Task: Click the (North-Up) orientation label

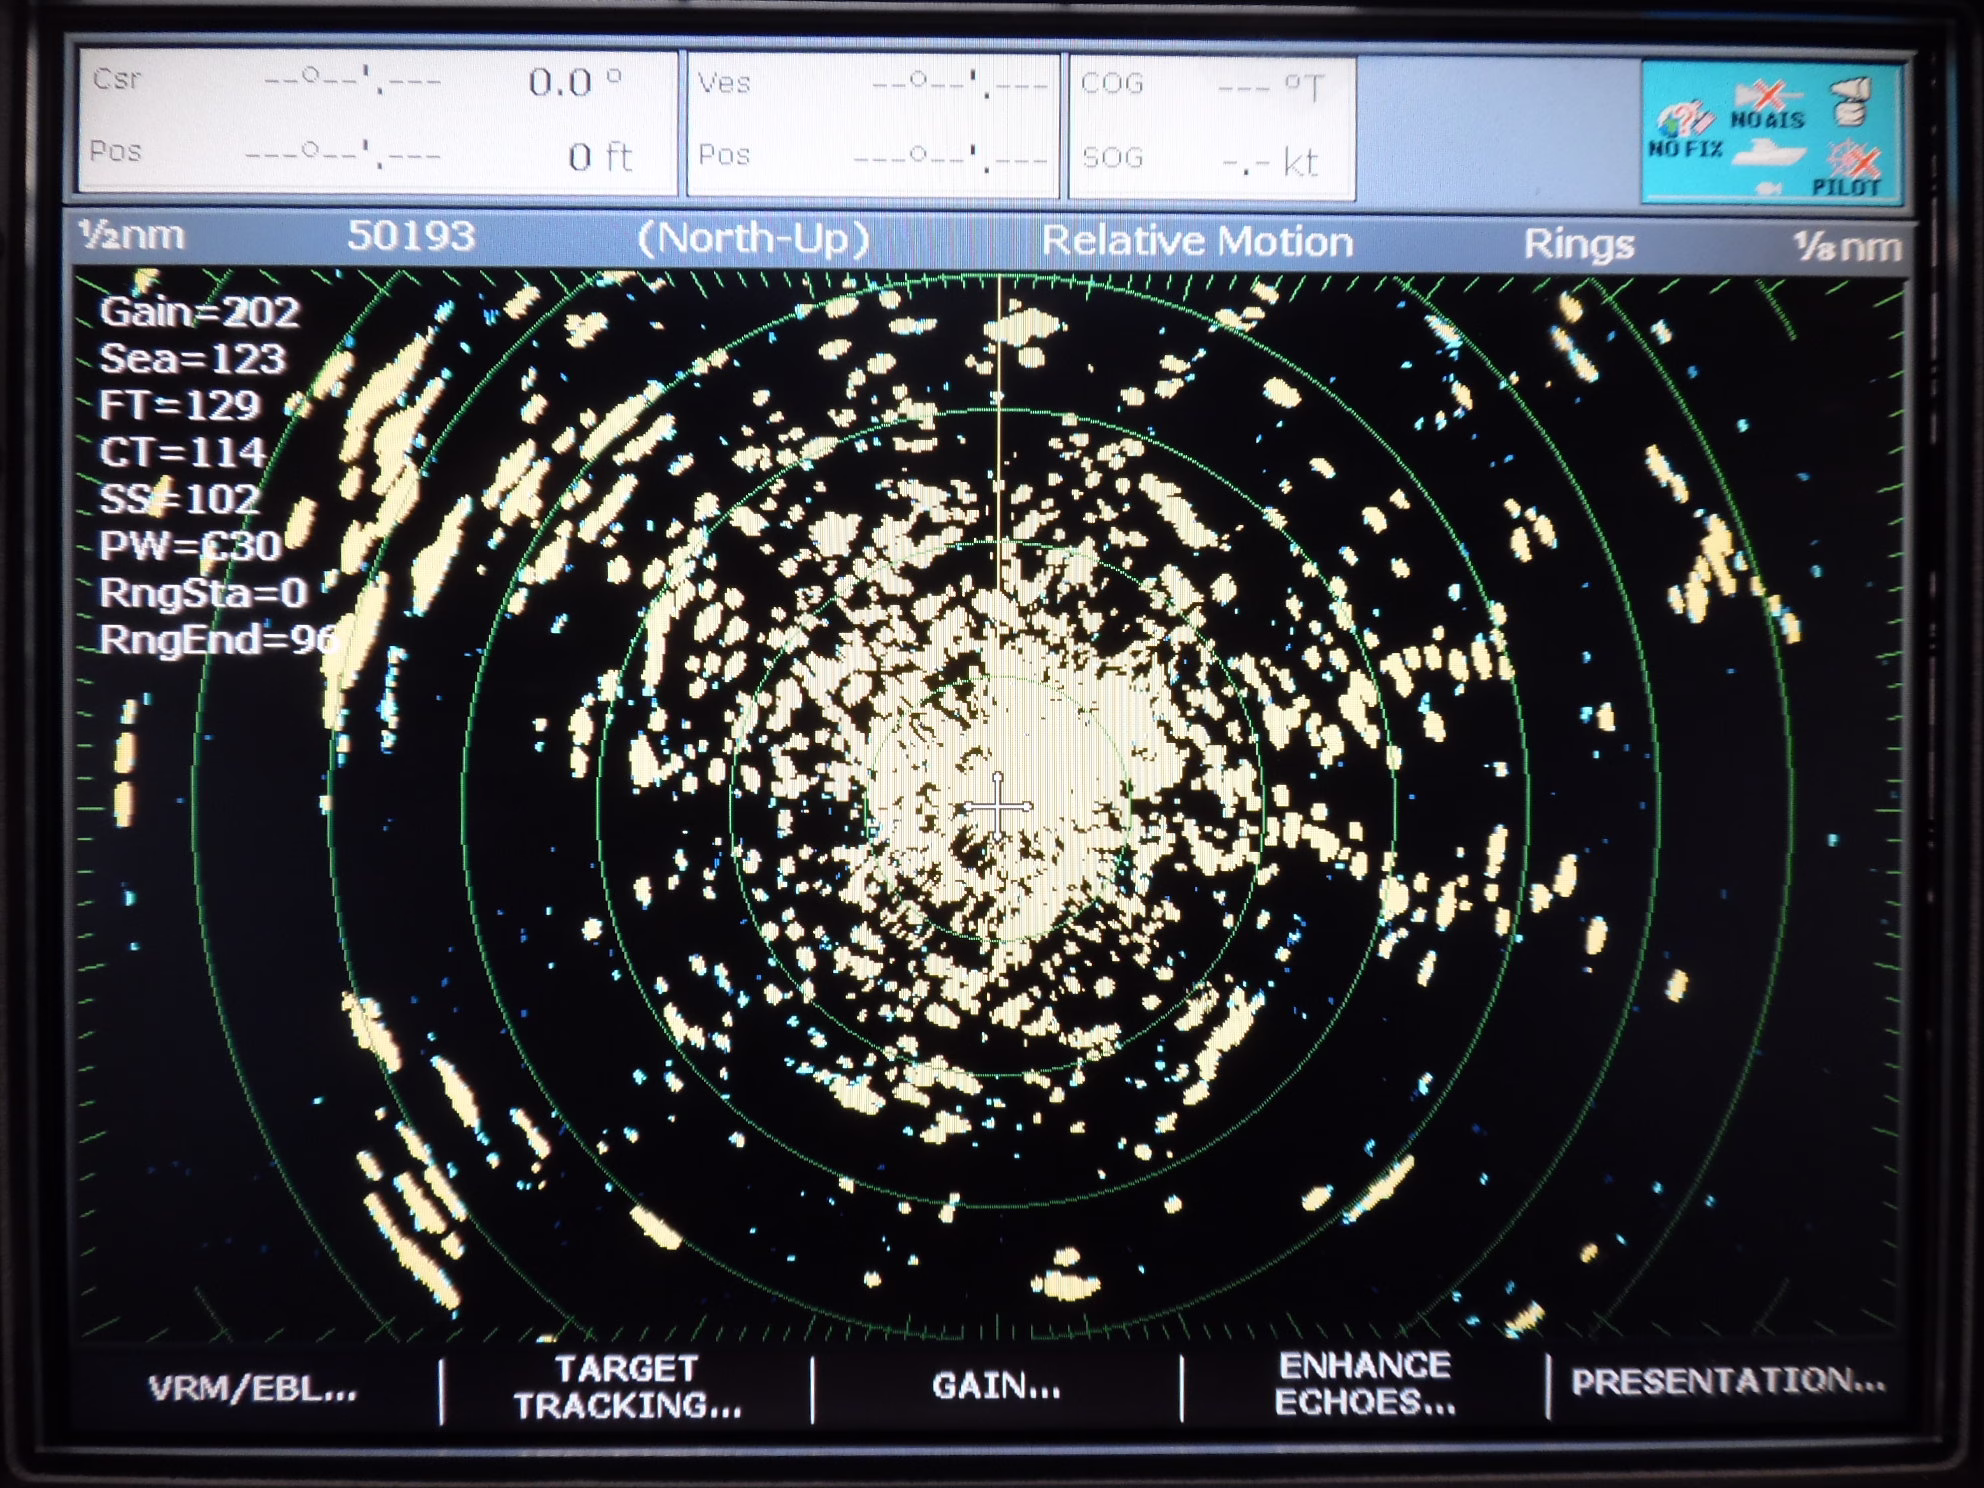Action: pyautogui.click(x=753, y=239)
